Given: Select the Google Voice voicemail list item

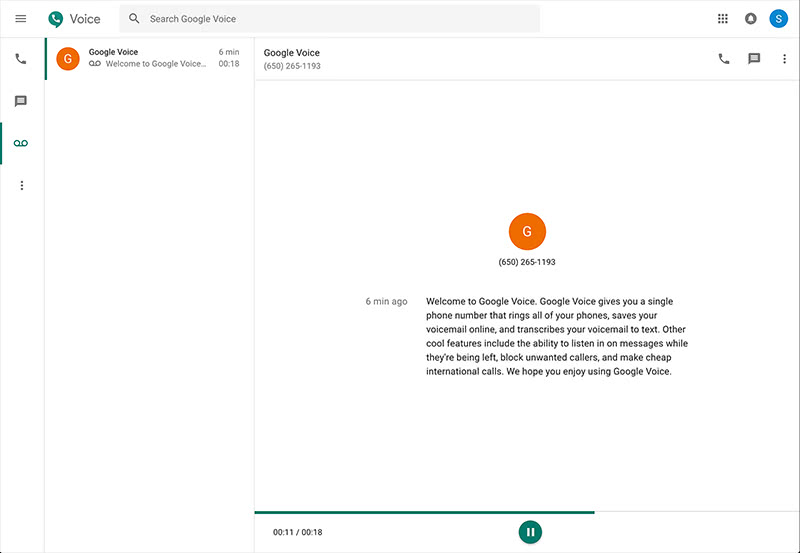Looking at the screenshot, I should (149, 58).
